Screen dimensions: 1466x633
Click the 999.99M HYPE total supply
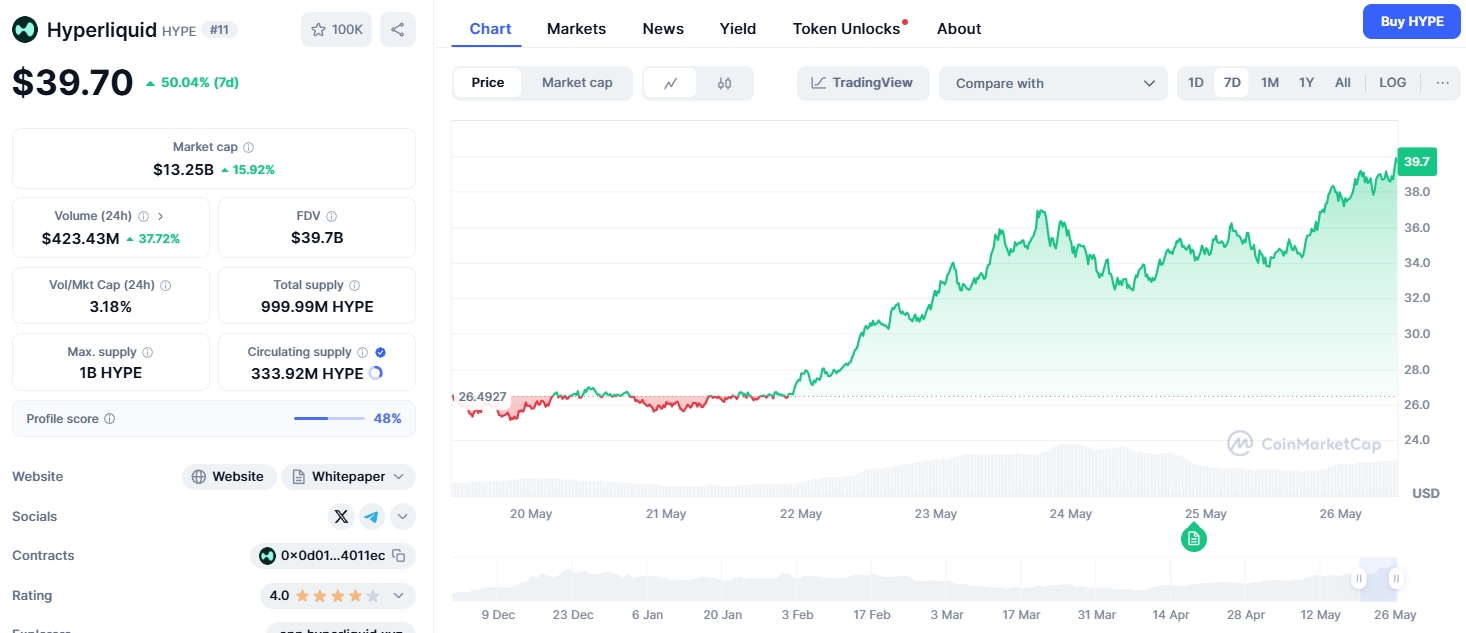[317, 307]
